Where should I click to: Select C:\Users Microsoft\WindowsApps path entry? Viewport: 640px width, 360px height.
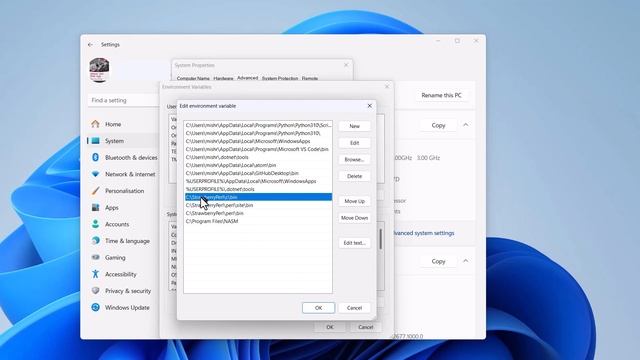pos(258,141)
